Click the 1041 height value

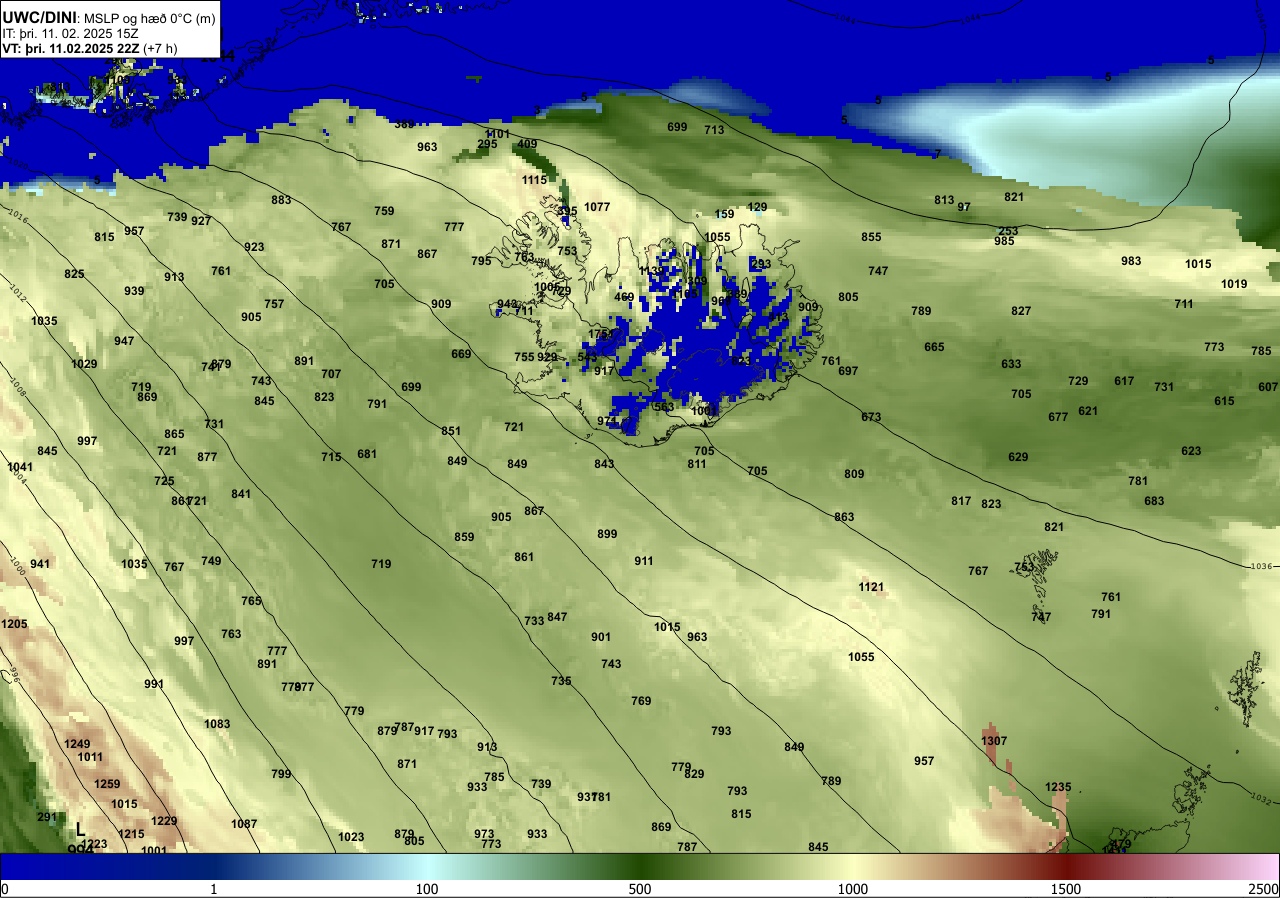point(20,467)
